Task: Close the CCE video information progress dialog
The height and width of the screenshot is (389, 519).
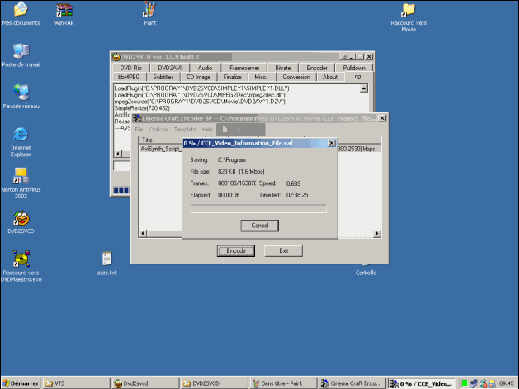Action: pyautogui.click(x=331, y=143)
